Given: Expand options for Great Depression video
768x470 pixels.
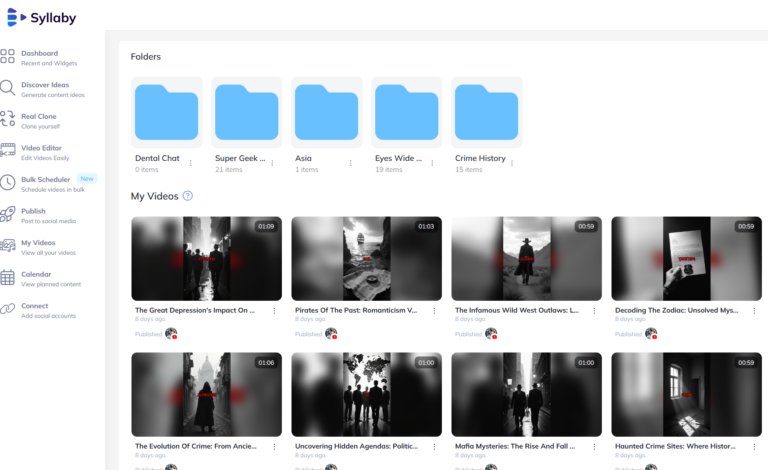Looking at the screenshot, I should pos(274,311).
